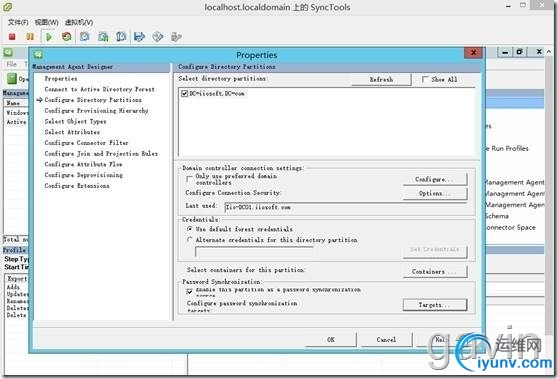Click the pause VM toolbar icon
Screen dimensions: 558x379
(x=30, y=37)
